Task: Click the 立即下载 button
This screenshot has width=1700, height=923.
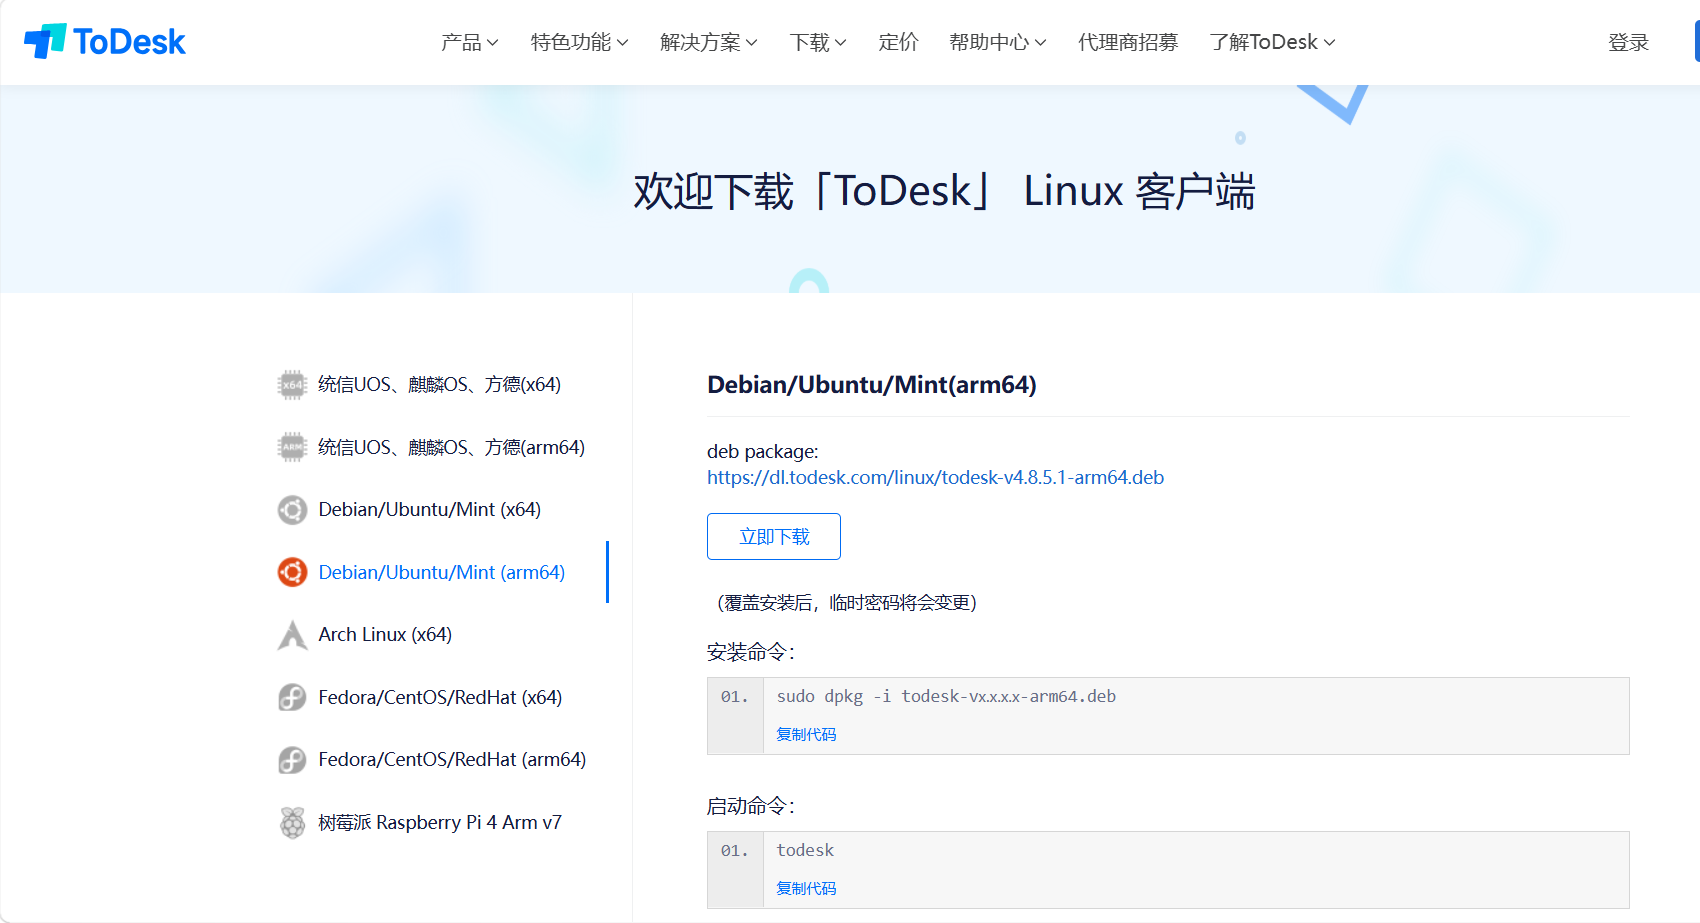Action: click(x=774, y=537)
